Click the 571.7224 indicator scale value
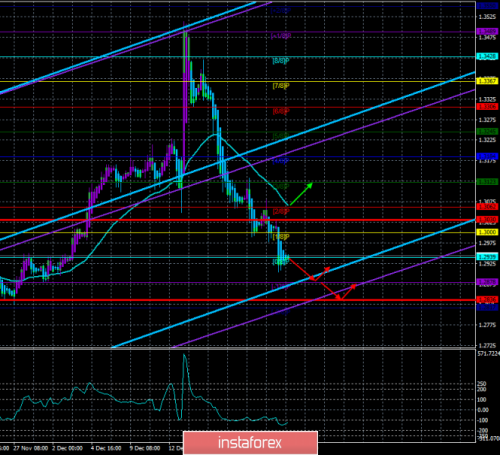This screenshot has height=455, width=500. (x=488, y=354)
